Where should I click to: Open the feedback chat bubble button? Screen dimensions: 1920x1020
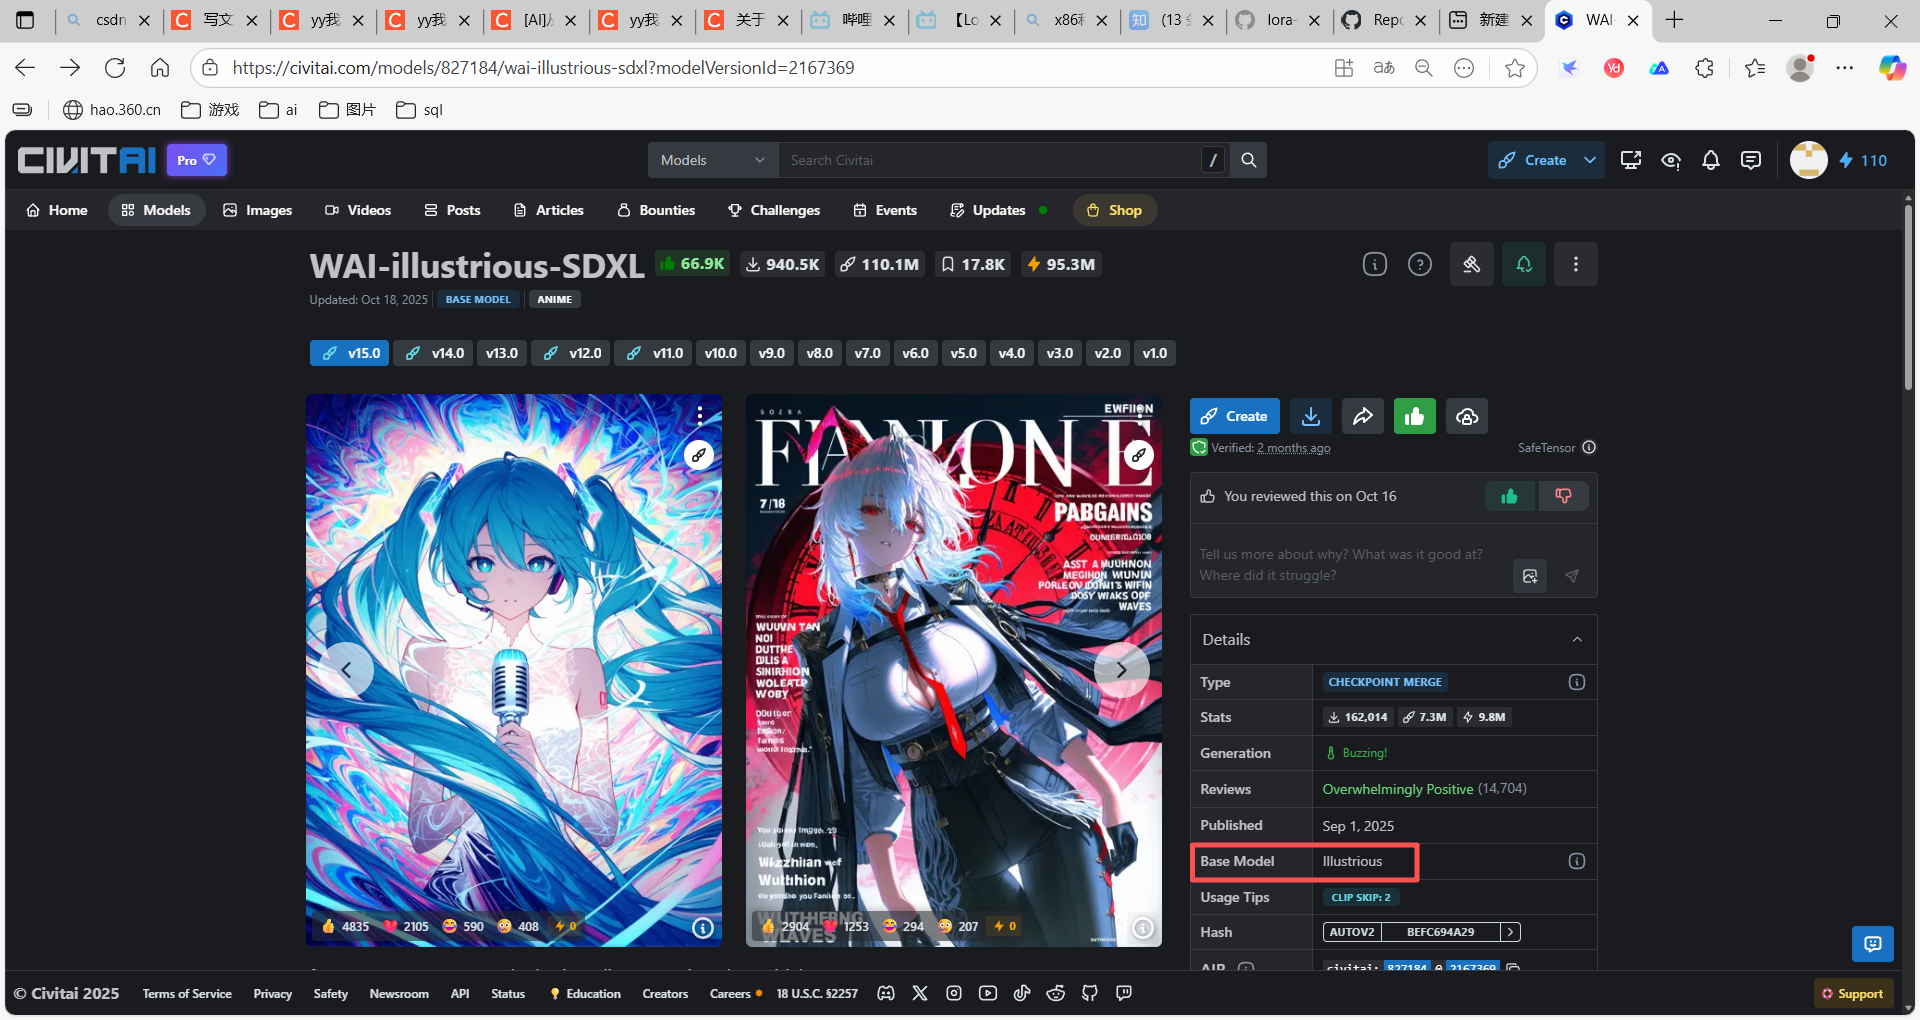[1873, 944]
